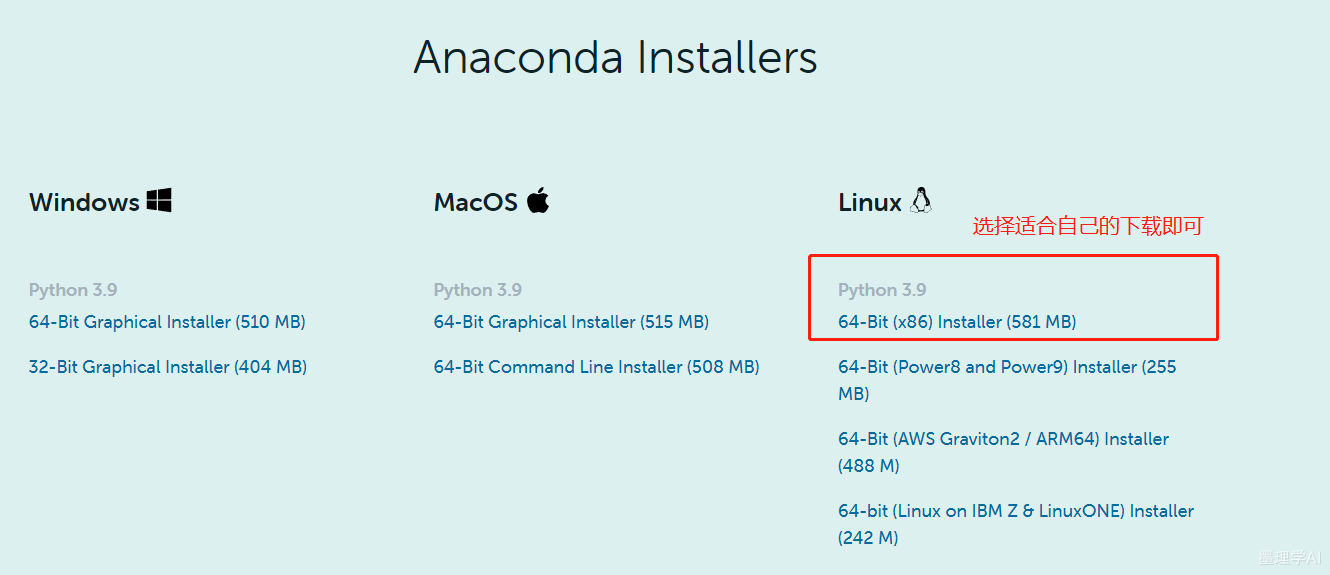Click Python 3.9 label under Windows
The height and width of the screenshot is (575, 1330).
73,290
